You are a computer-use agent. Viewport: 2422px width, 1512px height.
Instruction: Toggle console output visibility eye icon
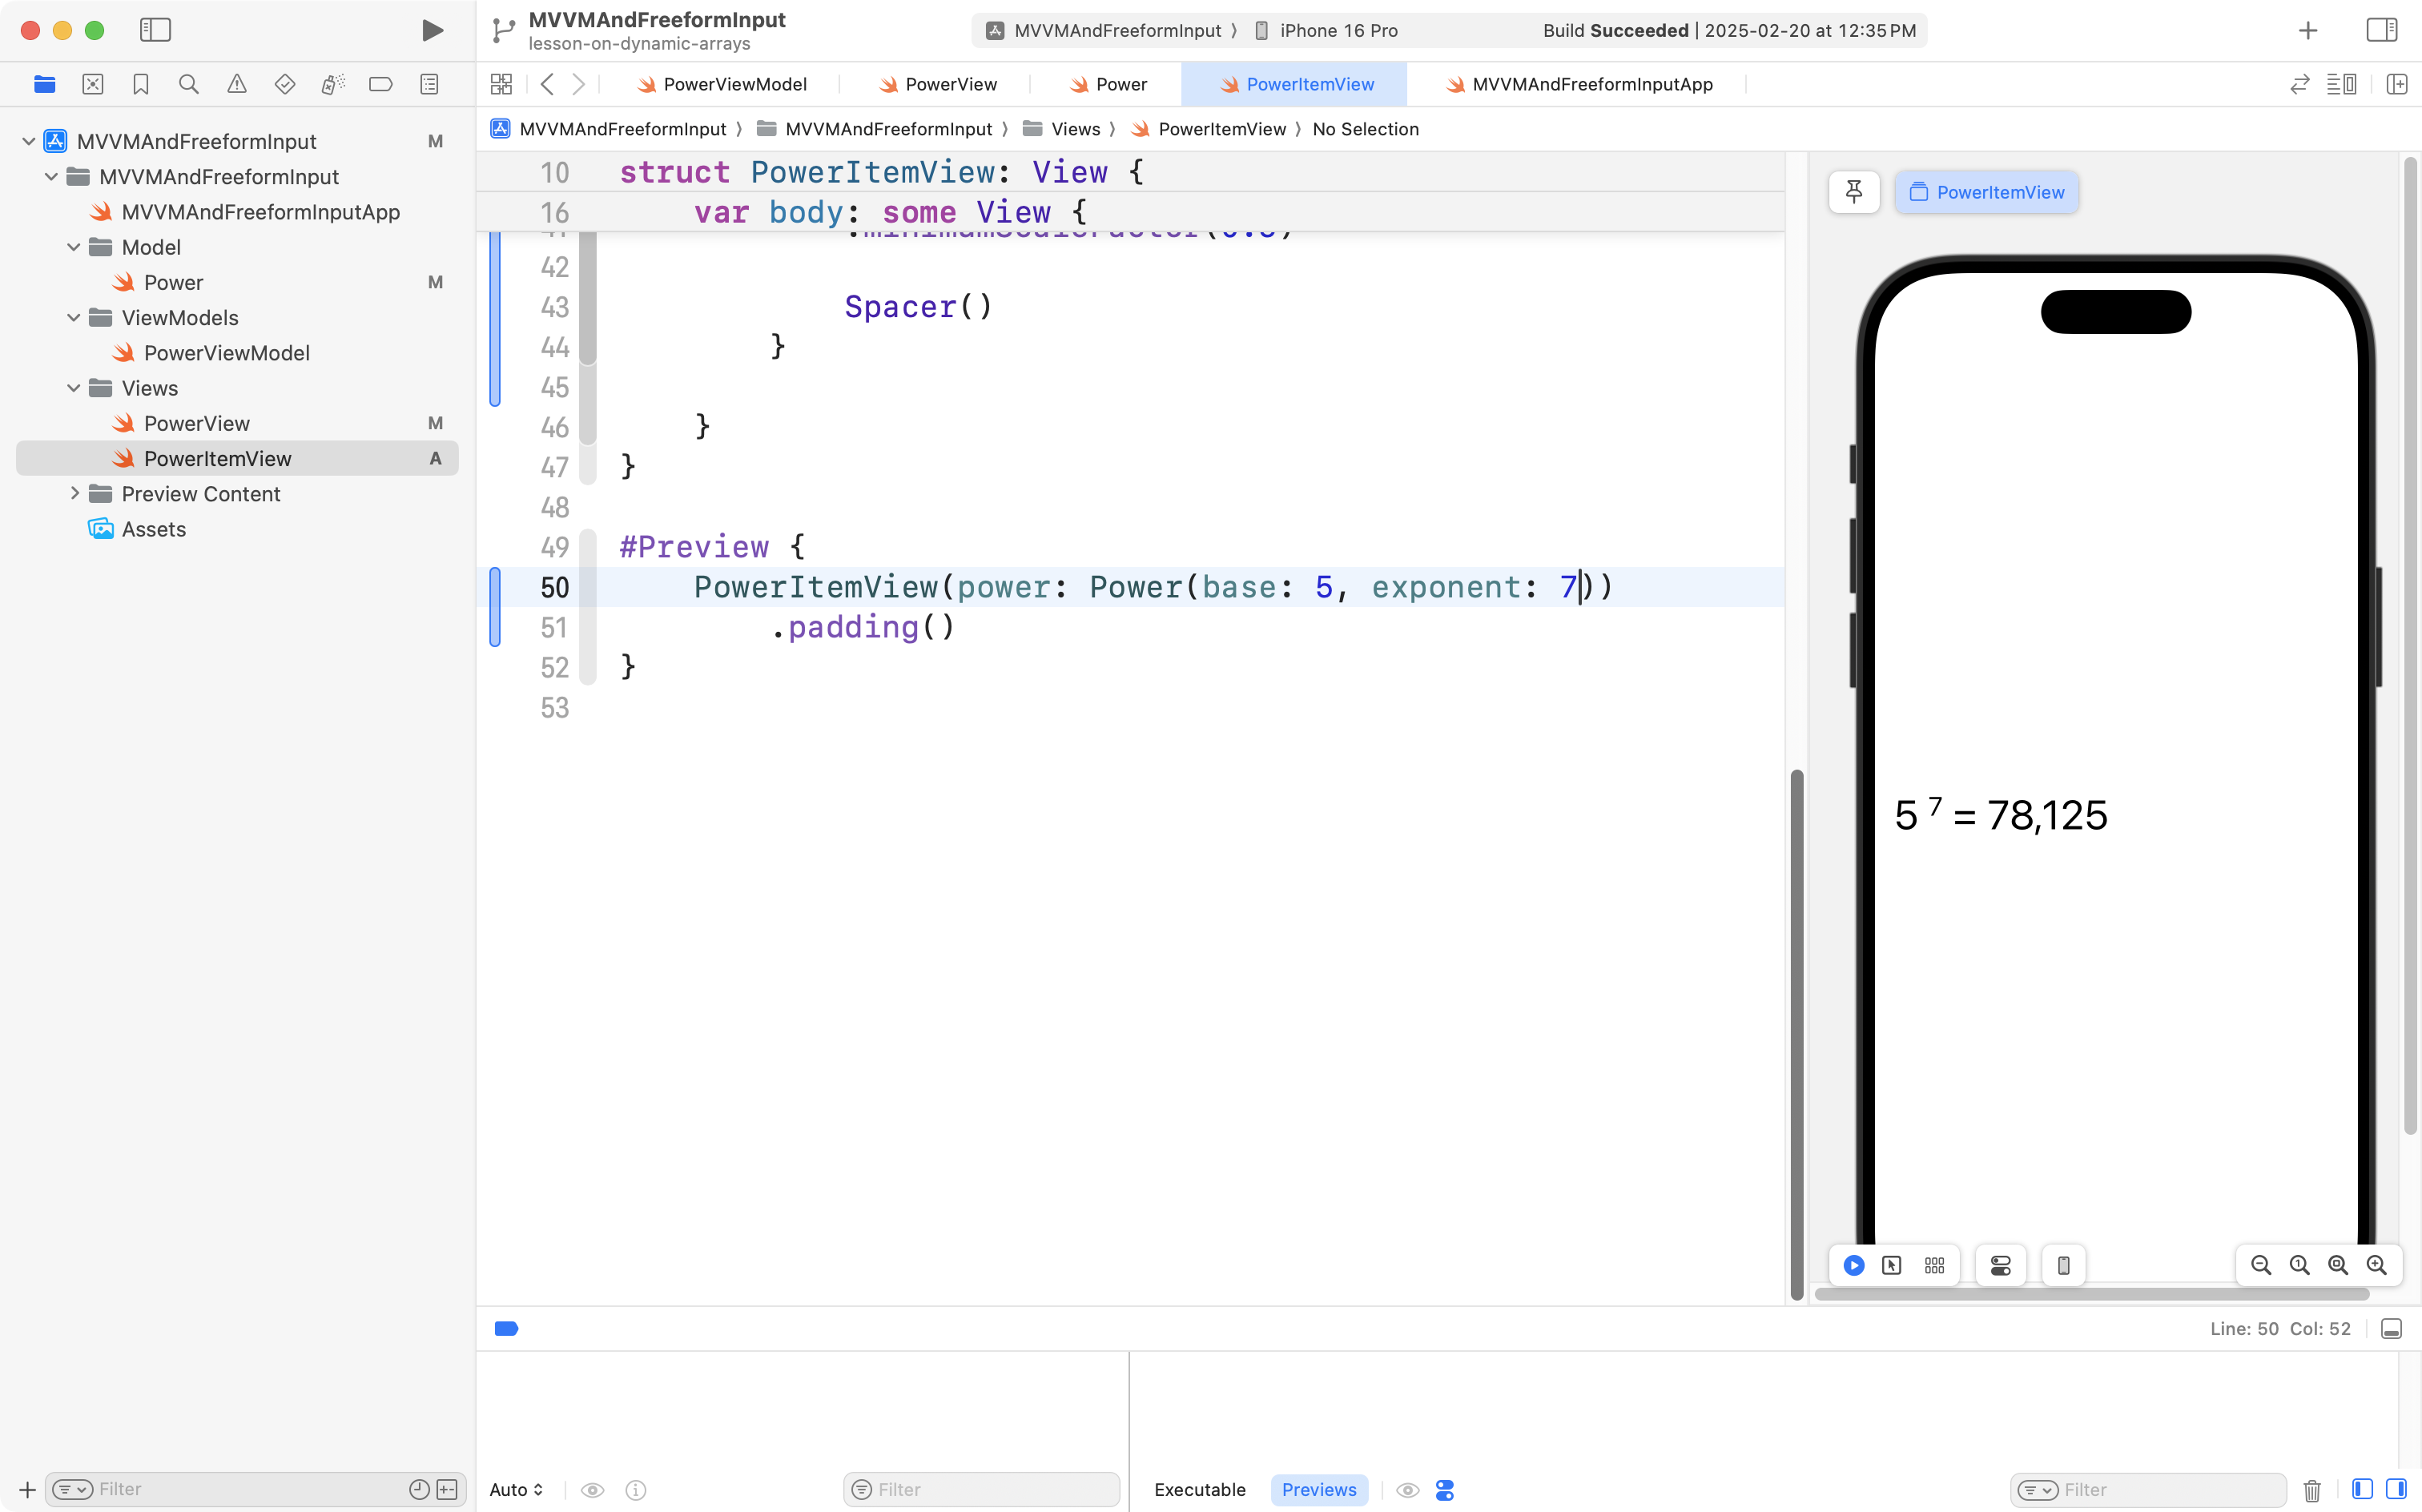[x=1407, y=1490]
